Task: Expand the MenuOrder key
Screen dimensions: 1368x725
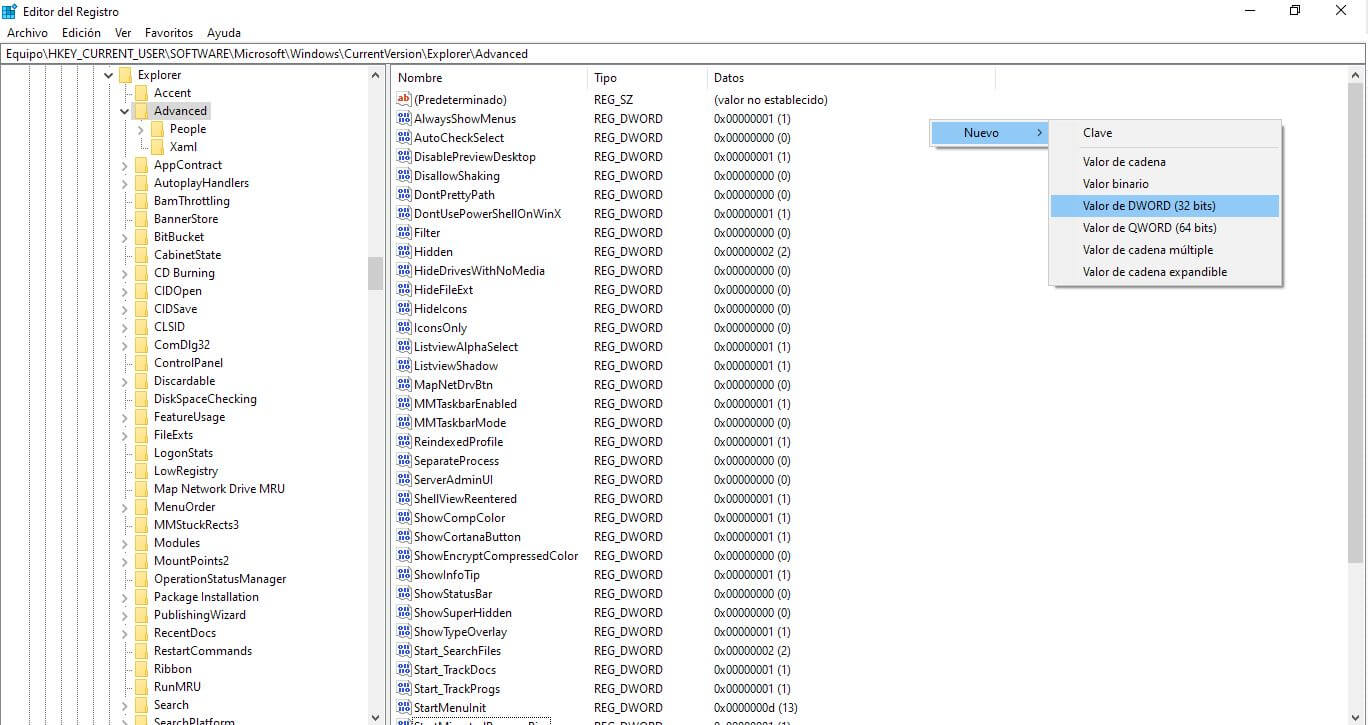Action: click(x=124, y=507)
